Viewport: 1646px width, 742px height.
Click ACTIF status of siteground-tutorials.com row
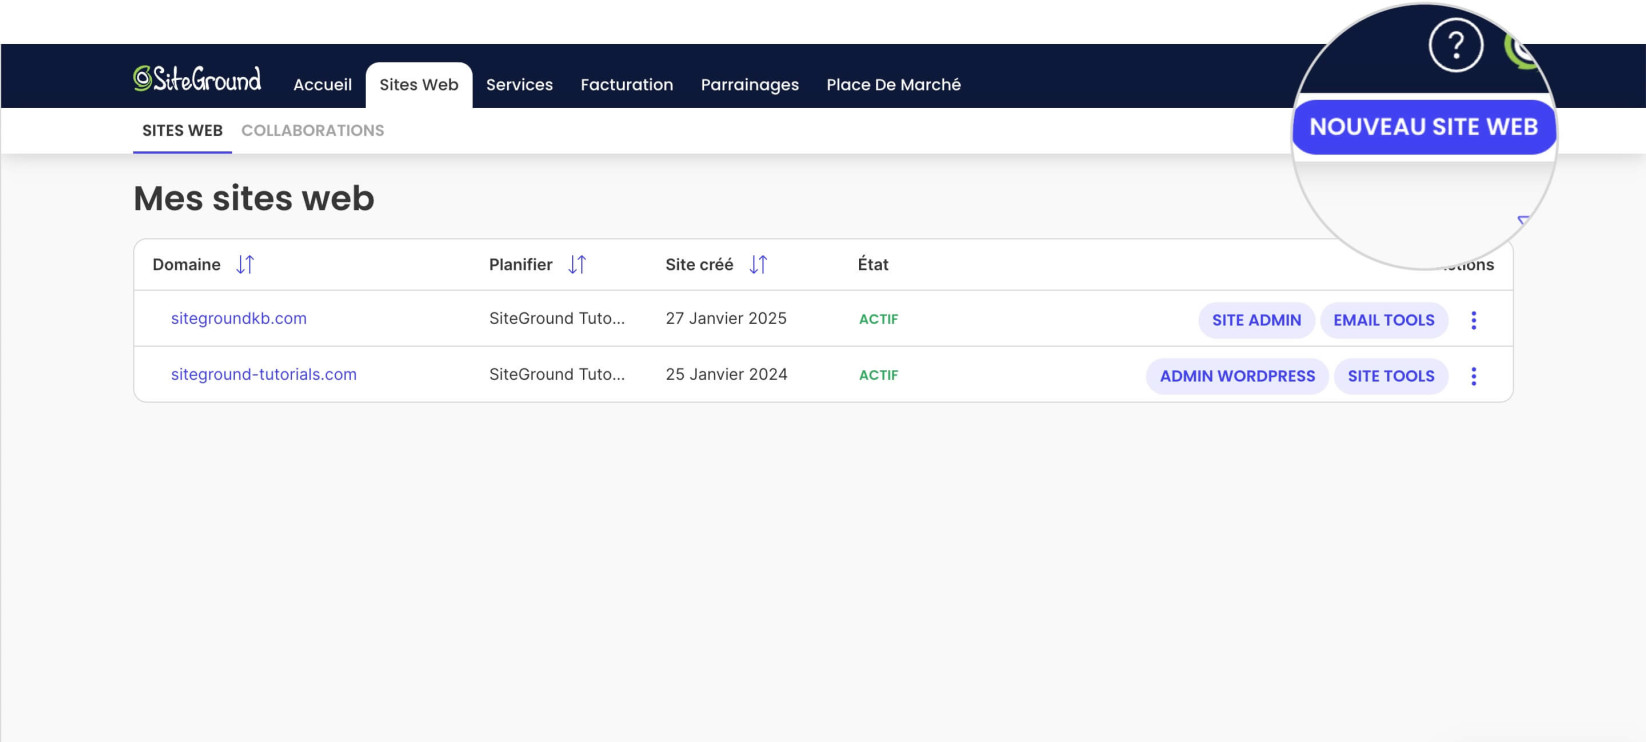coord(879,375)
